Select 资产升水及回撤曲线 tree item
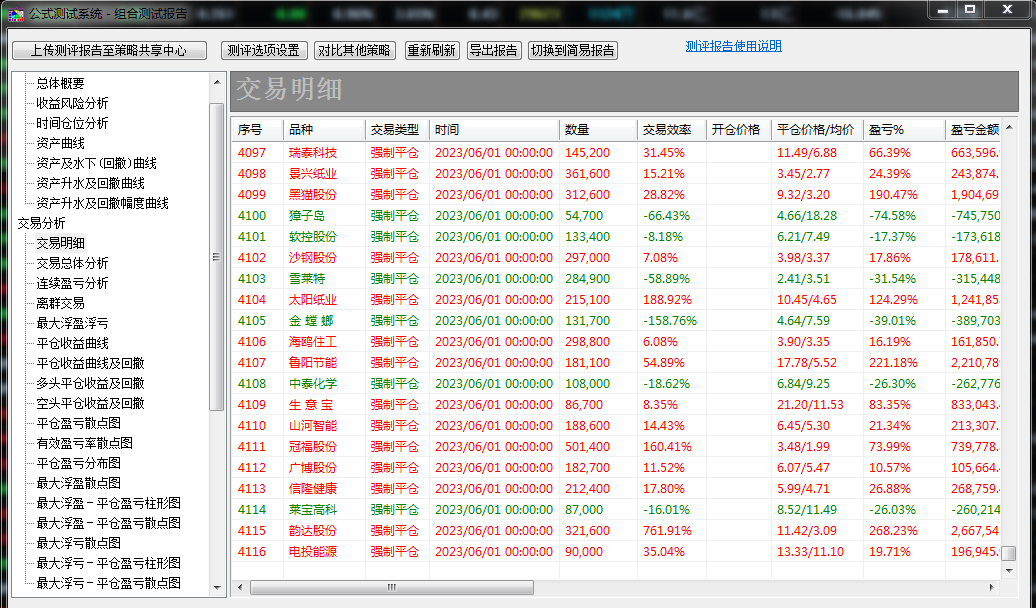 pyautogui.click(x=91, y=183)
